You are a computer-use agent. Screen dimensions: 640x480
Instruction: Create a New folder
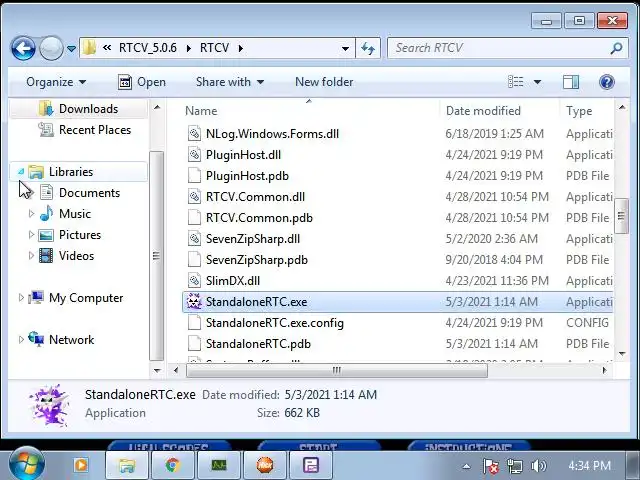324,82
